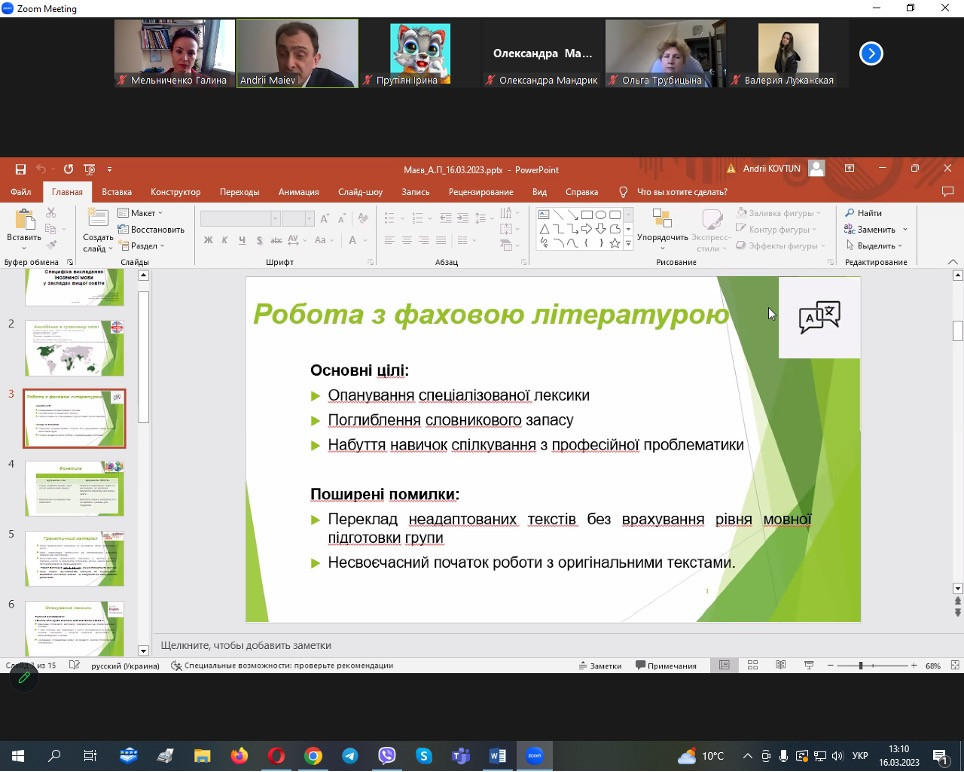Viewport: 964px width, 772px height.
Task: Click Восстановить (Reset) slide button
Action: [151, 229]
